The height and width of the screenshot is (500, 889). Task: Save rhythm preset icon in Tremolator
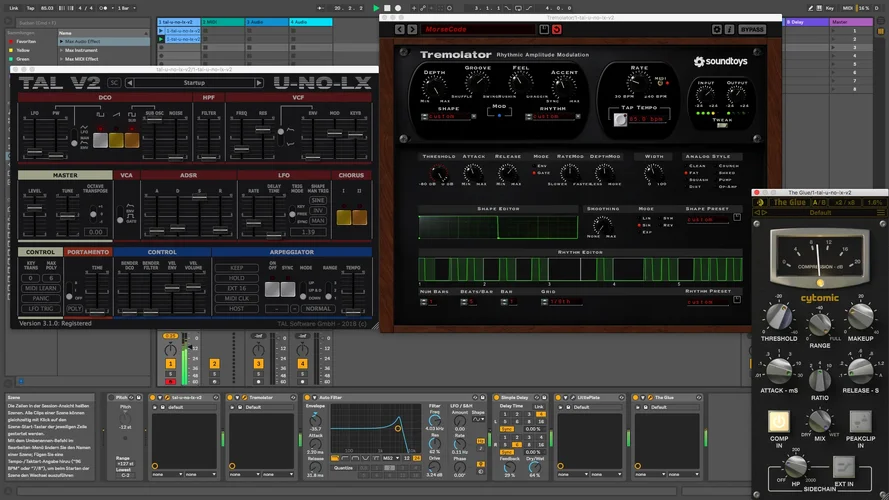tap(736, 299)
